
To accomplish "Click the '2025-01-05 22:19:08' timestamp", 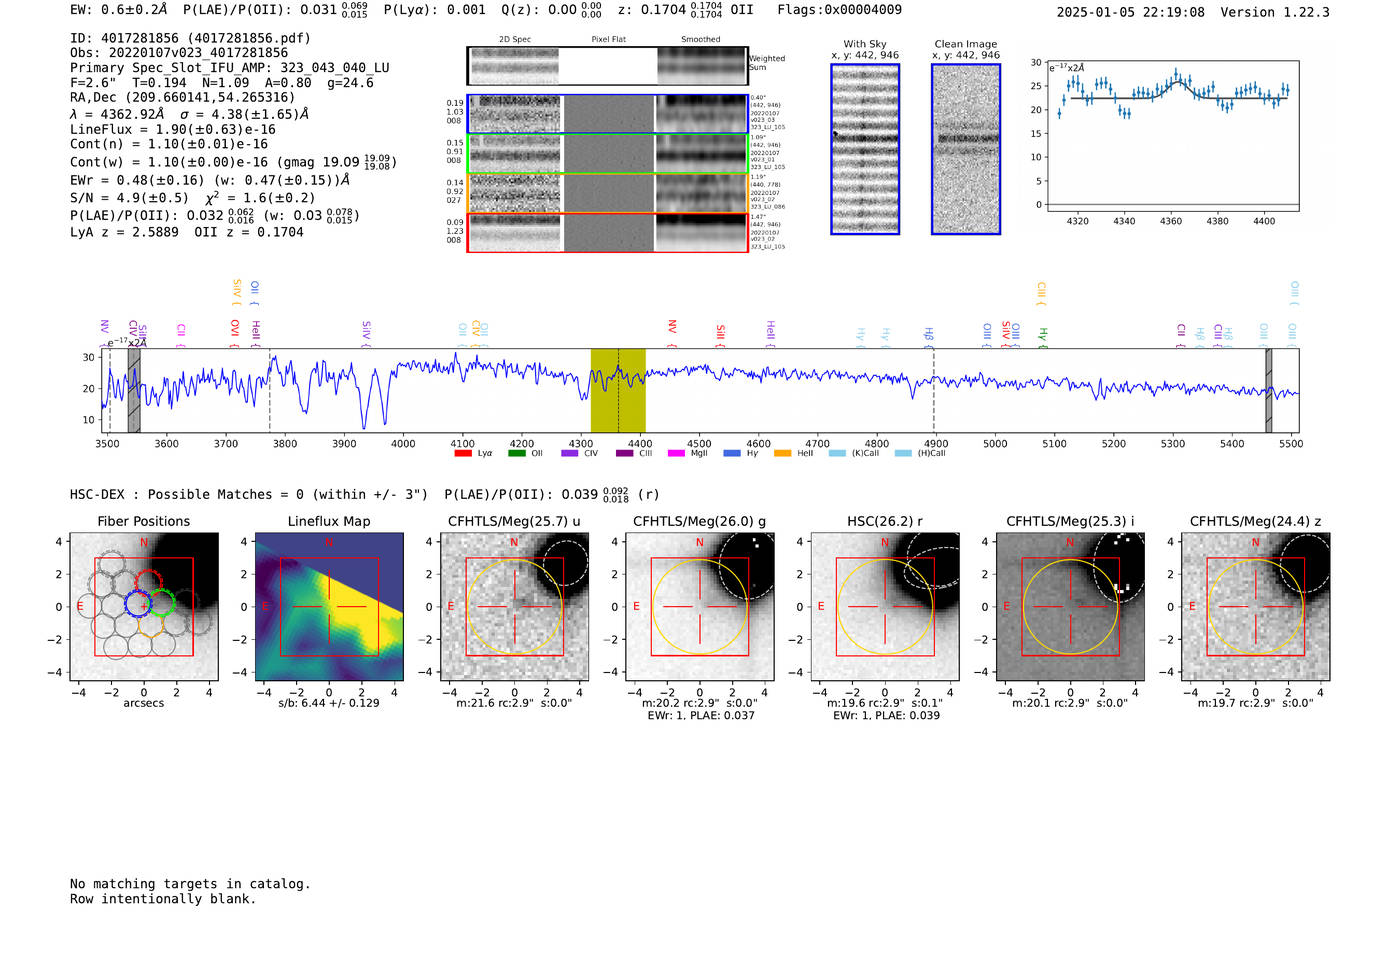I will [1131, 12].
